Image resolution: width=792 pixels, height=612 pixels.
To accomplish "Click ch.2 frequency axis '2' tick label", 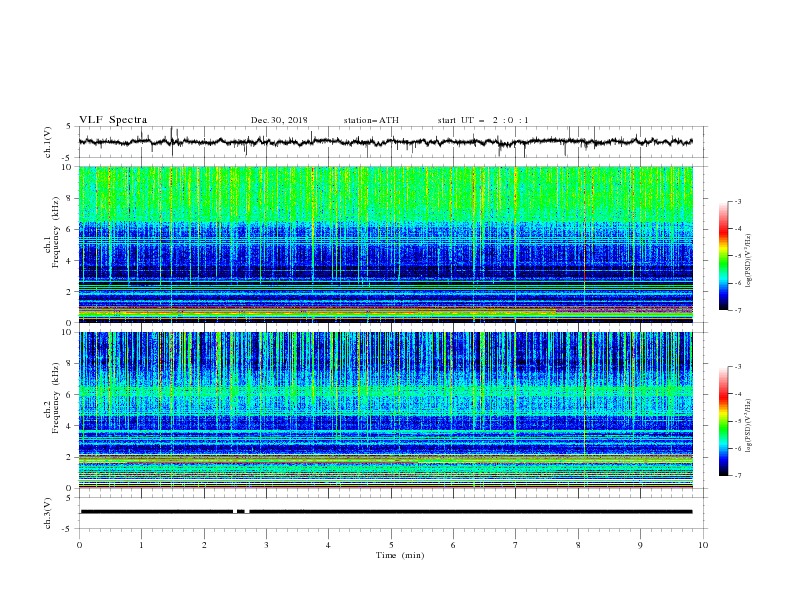I will click(x=70, y=457).
